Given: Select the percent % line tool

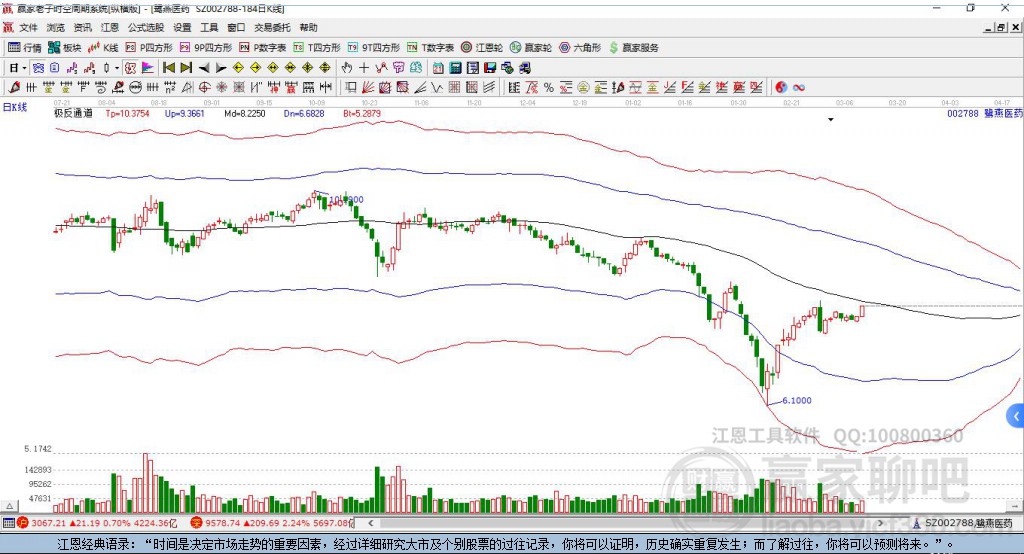Looking at the screenshot, I should tap(549, 88).
